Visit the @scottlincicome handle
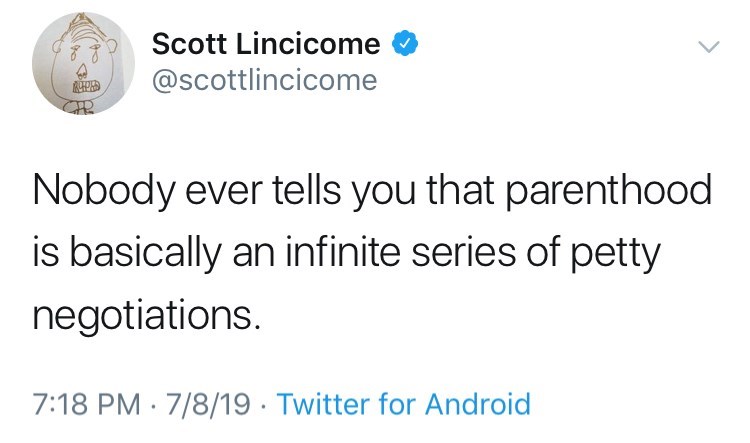This screenshot has width=750, height=443. click(x=264, y=79)
